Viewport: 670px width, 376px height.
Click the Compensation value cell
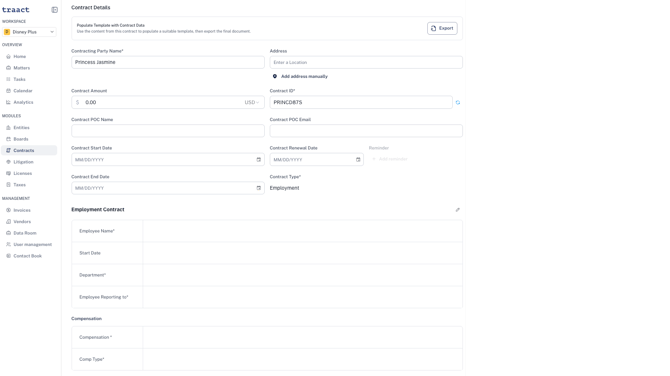coord(303,338)
